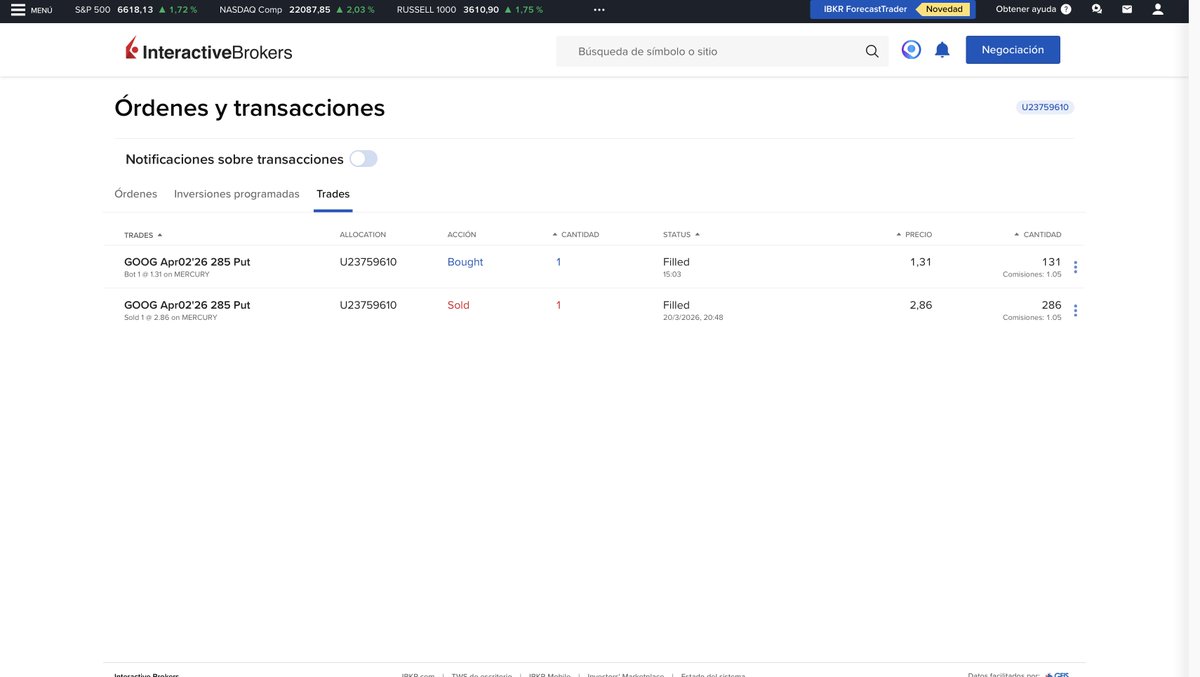Click allocation U23759610 in Sold row
This screenshot has height=677, width=1200.
[x=368, y=305]
